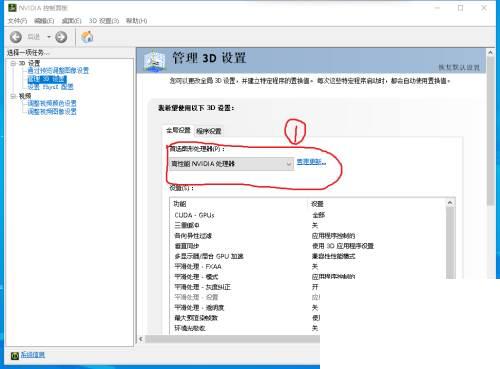Click the Forward arrow toolbar icon

coord(61,37)
